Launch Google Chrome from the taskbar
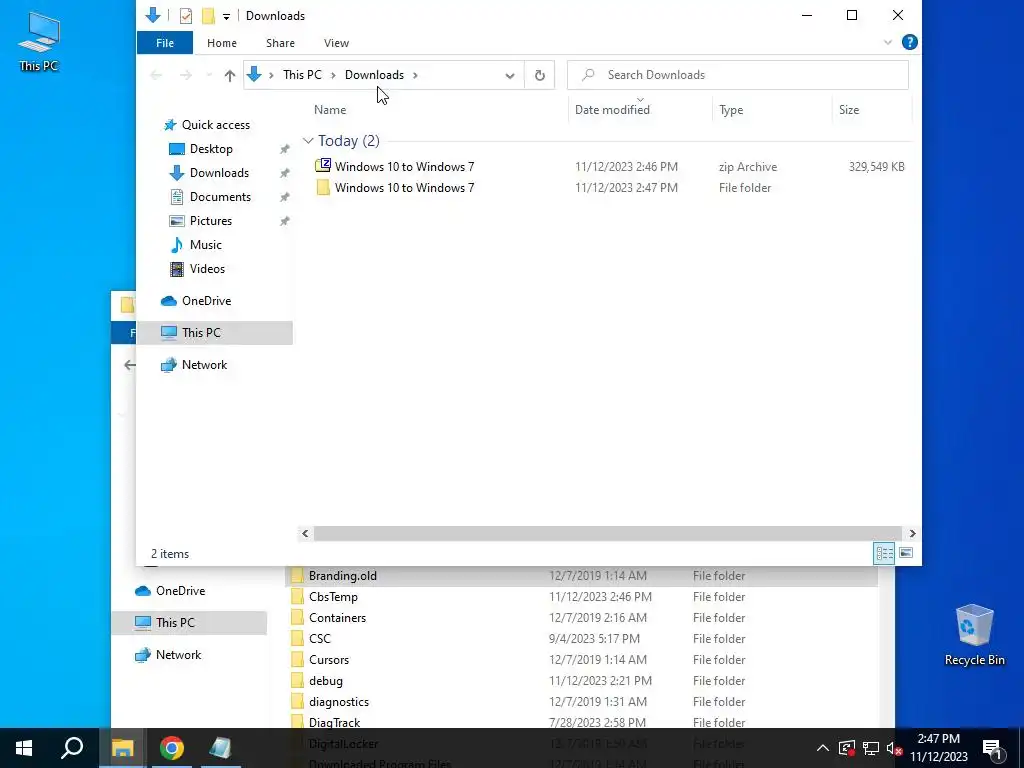Screen dimensions: 1024x768 (x=171, y=748)
